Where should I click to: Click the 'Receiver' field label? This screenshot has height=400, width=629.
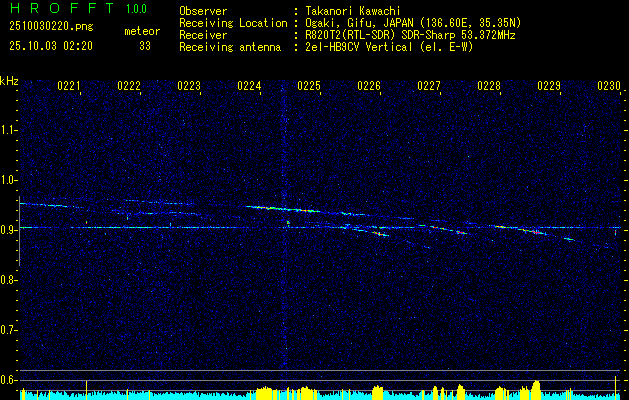click(203, 35)
